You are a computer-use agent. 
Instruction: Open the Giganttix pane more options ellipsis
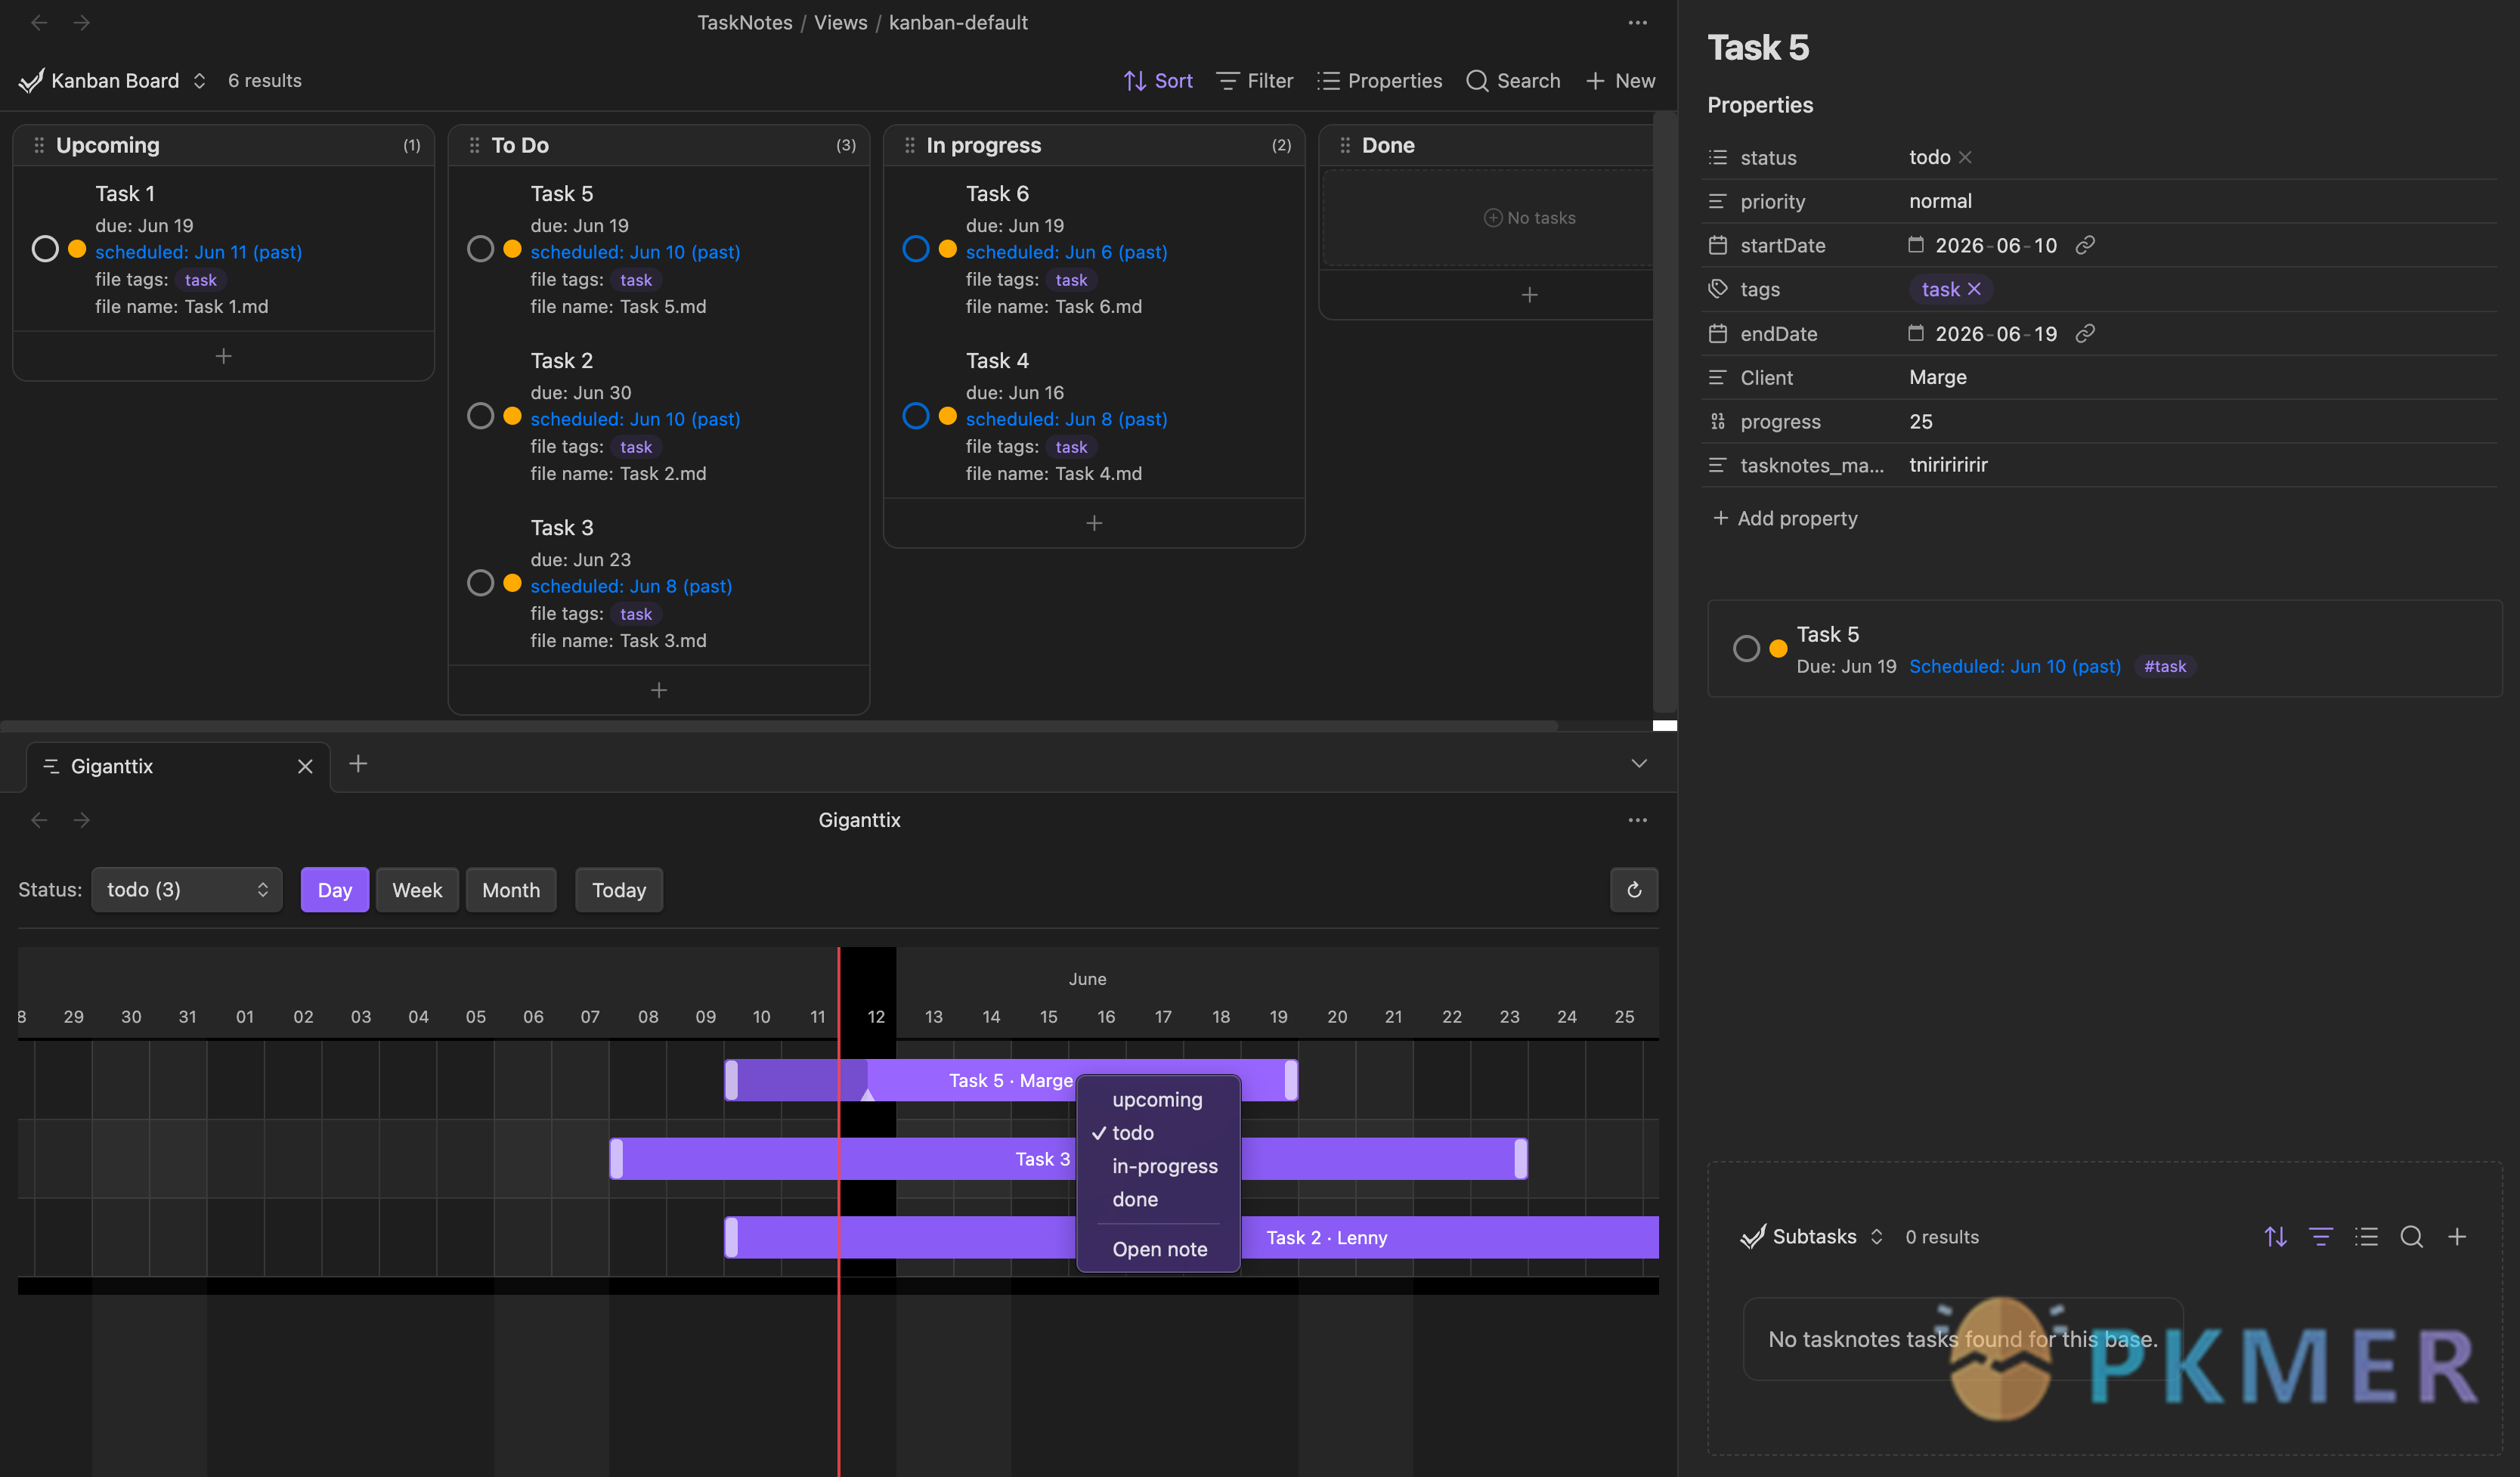[1637, 820]
